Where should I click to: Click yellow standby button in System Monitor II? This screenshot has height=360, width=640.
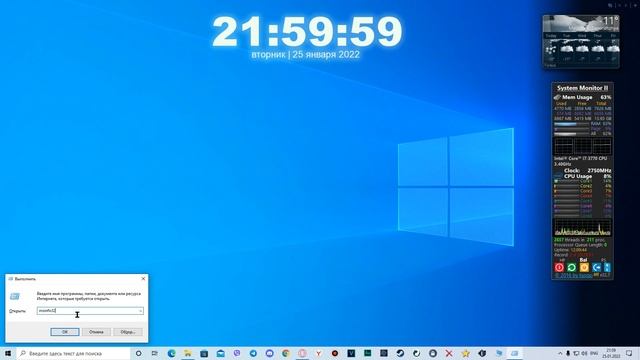(584, 267)
